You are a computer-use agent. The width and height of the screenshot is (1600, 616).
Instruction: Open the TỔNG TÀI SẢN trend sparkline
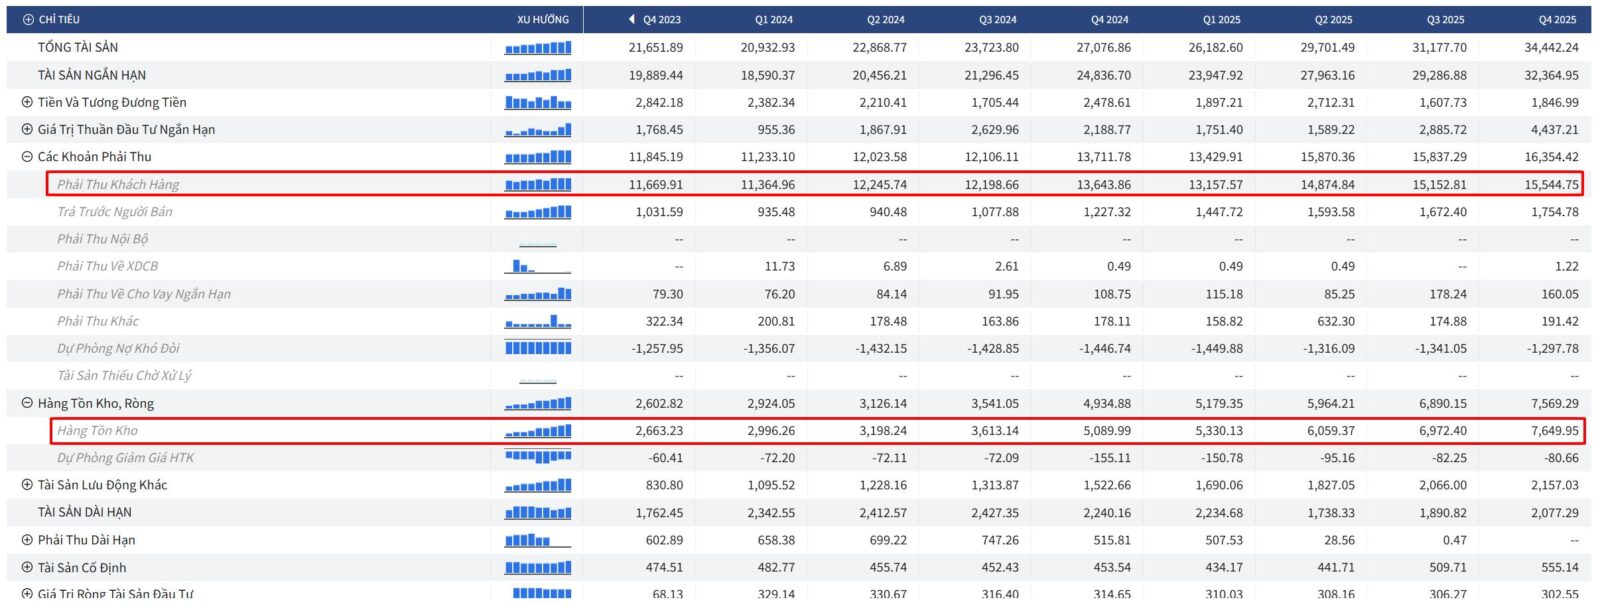click(x=538, y=48)
